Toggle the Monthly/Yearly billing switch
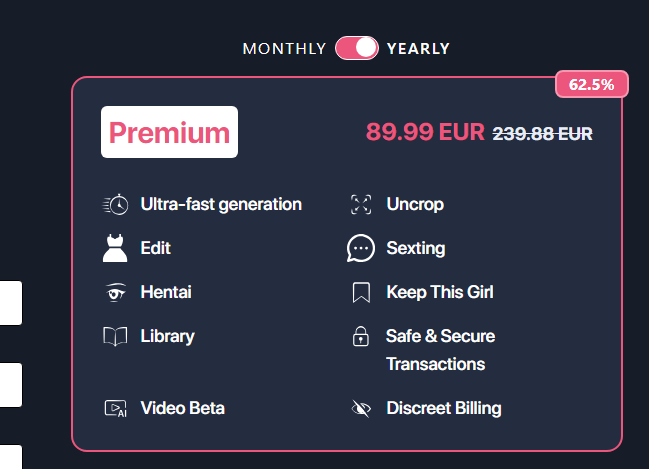This screenshot has height=469, width=649. tap(357, 48)
